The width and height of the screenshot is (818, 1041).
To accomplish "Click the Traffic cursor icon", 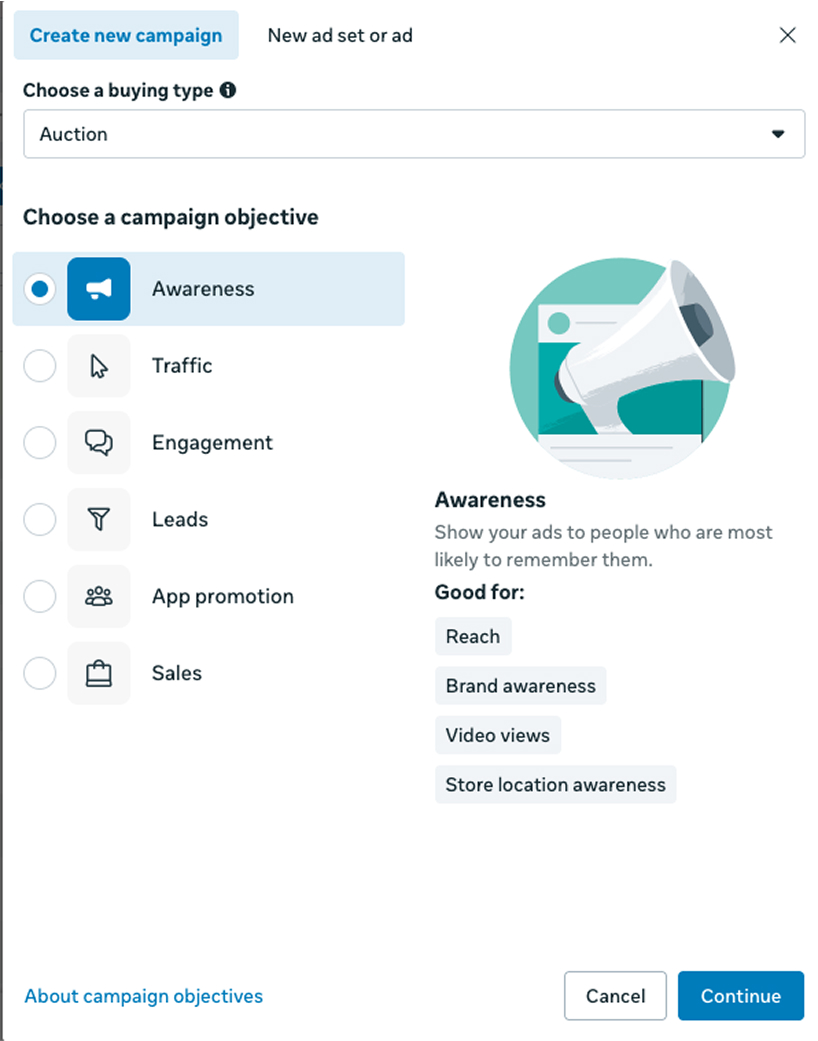I will [x=98, y=366].
